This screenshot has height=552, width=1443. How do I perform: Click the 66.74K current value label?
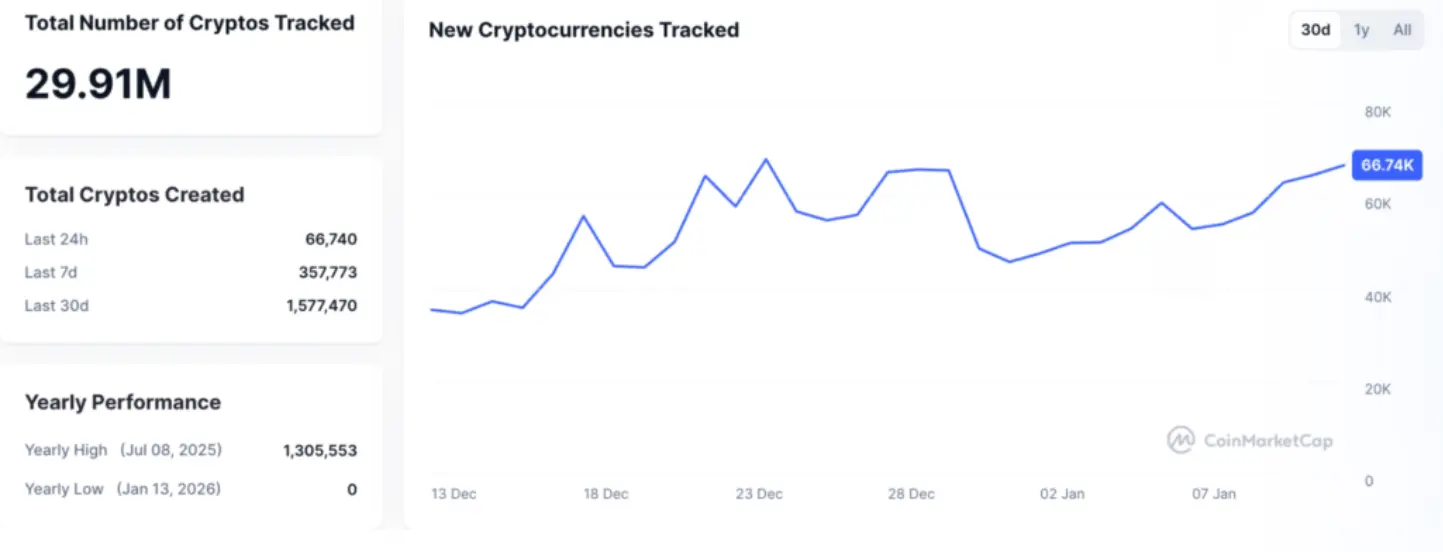(x=1386, y=165)
